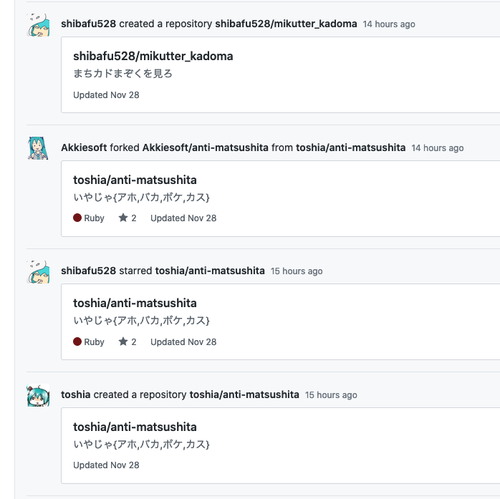This screenshot has width=500, height=499.
Task: Click the Ruby language dot in the forked card
Action: (x=77, y=218)
